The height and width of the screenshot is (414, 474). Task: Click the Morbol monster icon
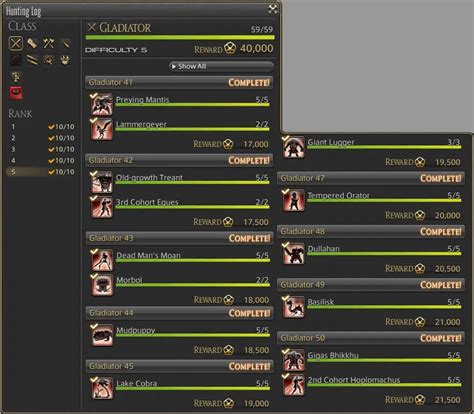(x=102, y=285)
